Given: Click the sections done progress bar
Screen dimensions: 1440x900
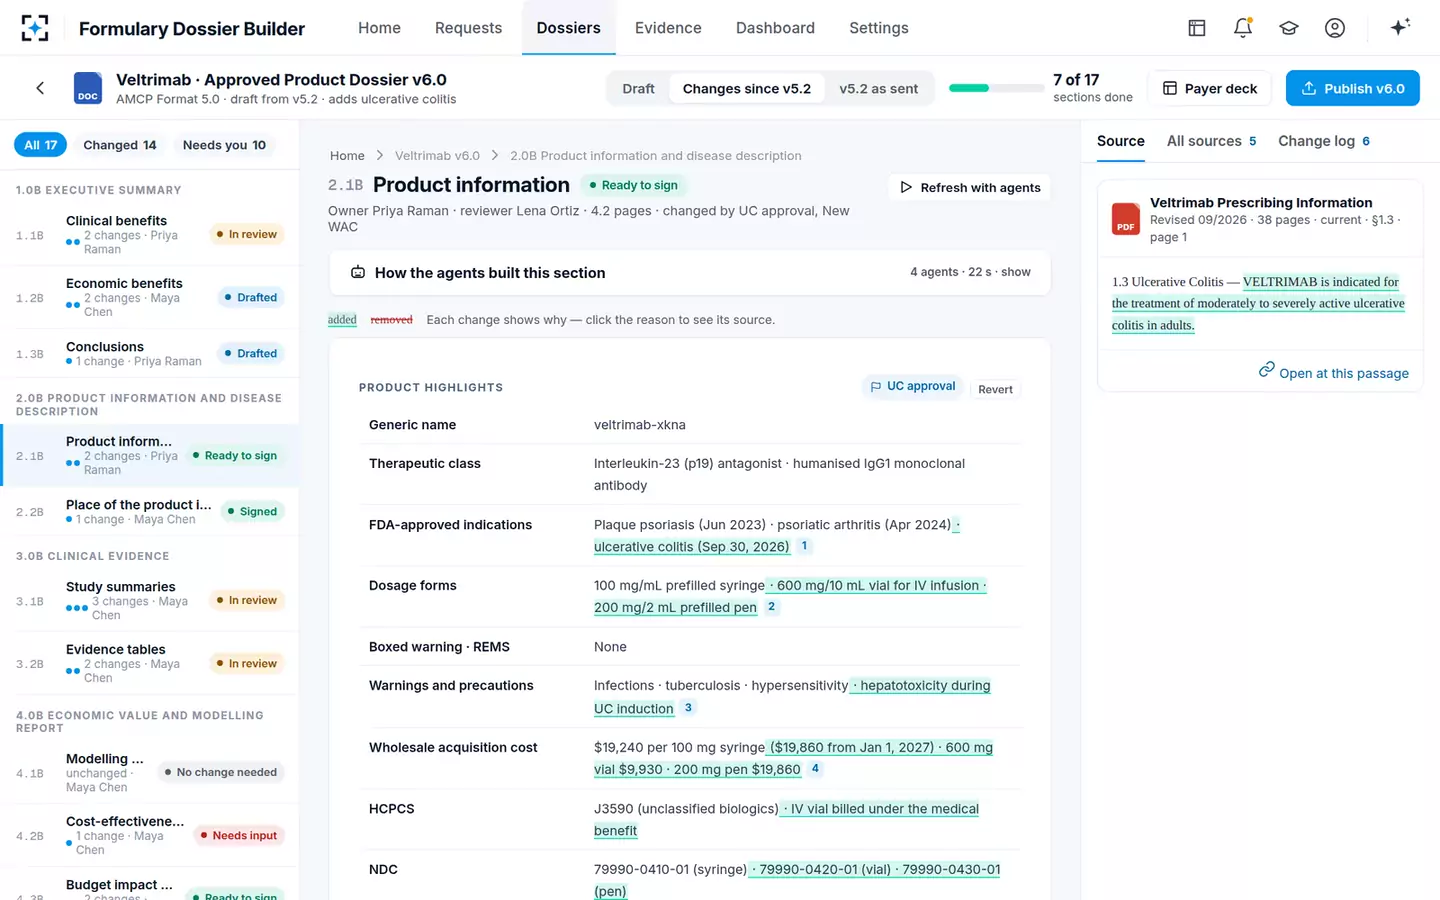Looking at the screenshot, I should pyautogui.click(x=996, y=88).
